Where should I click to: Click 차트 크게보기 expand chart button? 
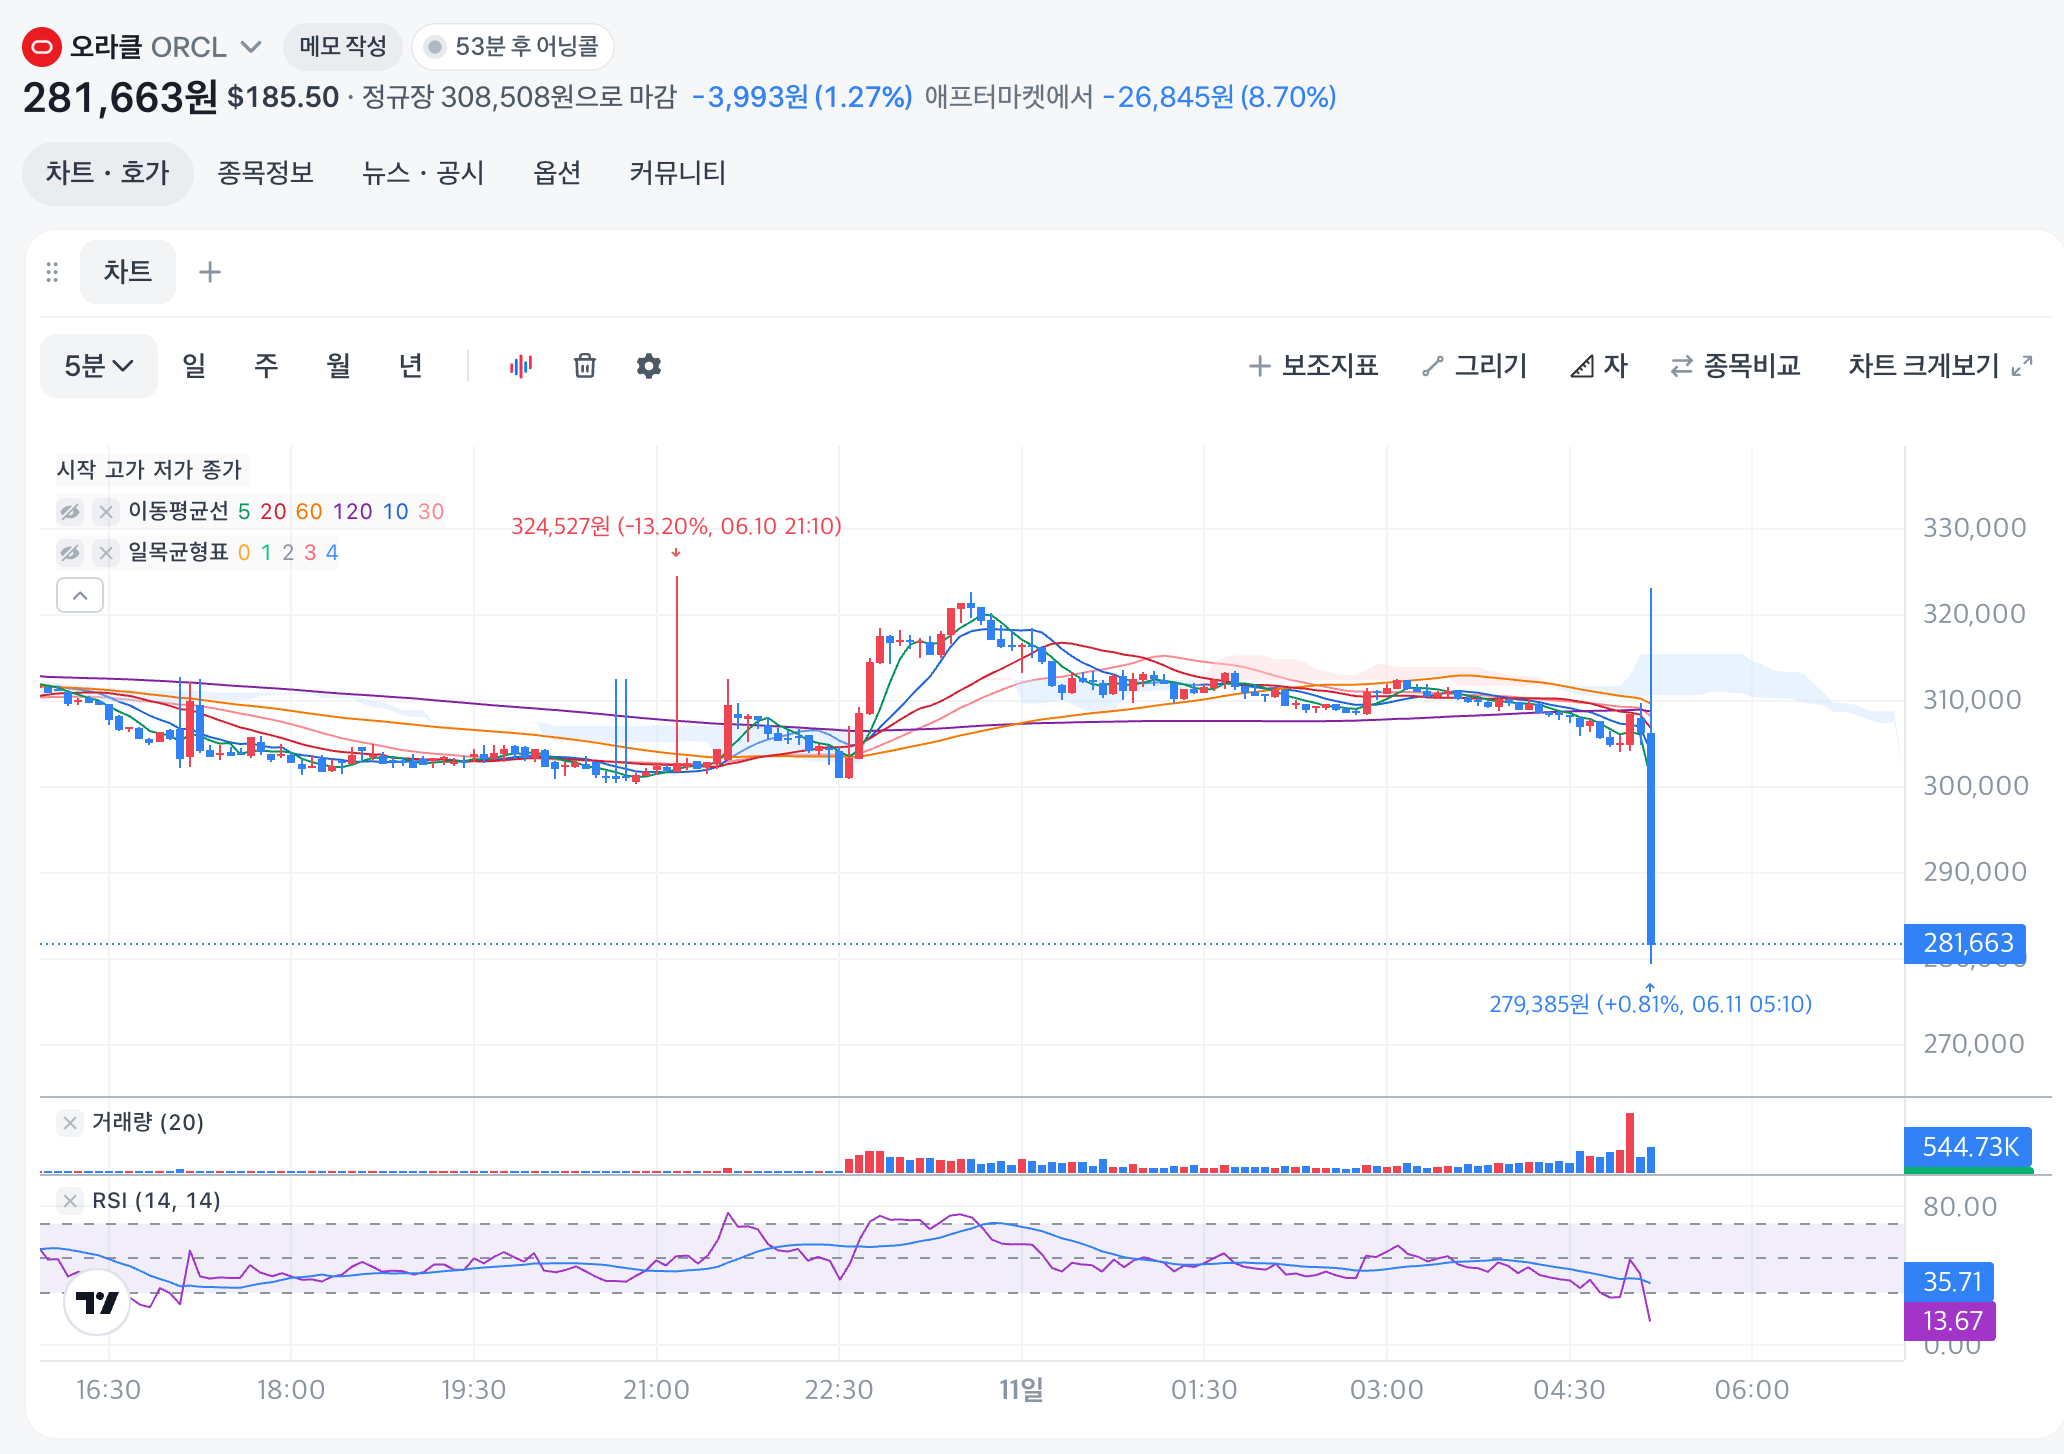point(1940,366)
